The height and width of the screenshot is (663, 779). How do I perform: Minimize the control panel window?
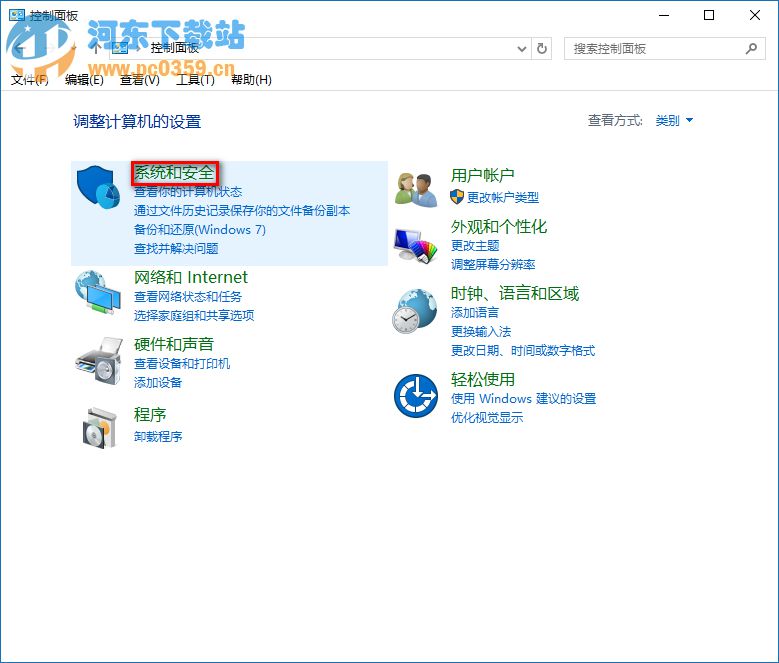[664, 15]
